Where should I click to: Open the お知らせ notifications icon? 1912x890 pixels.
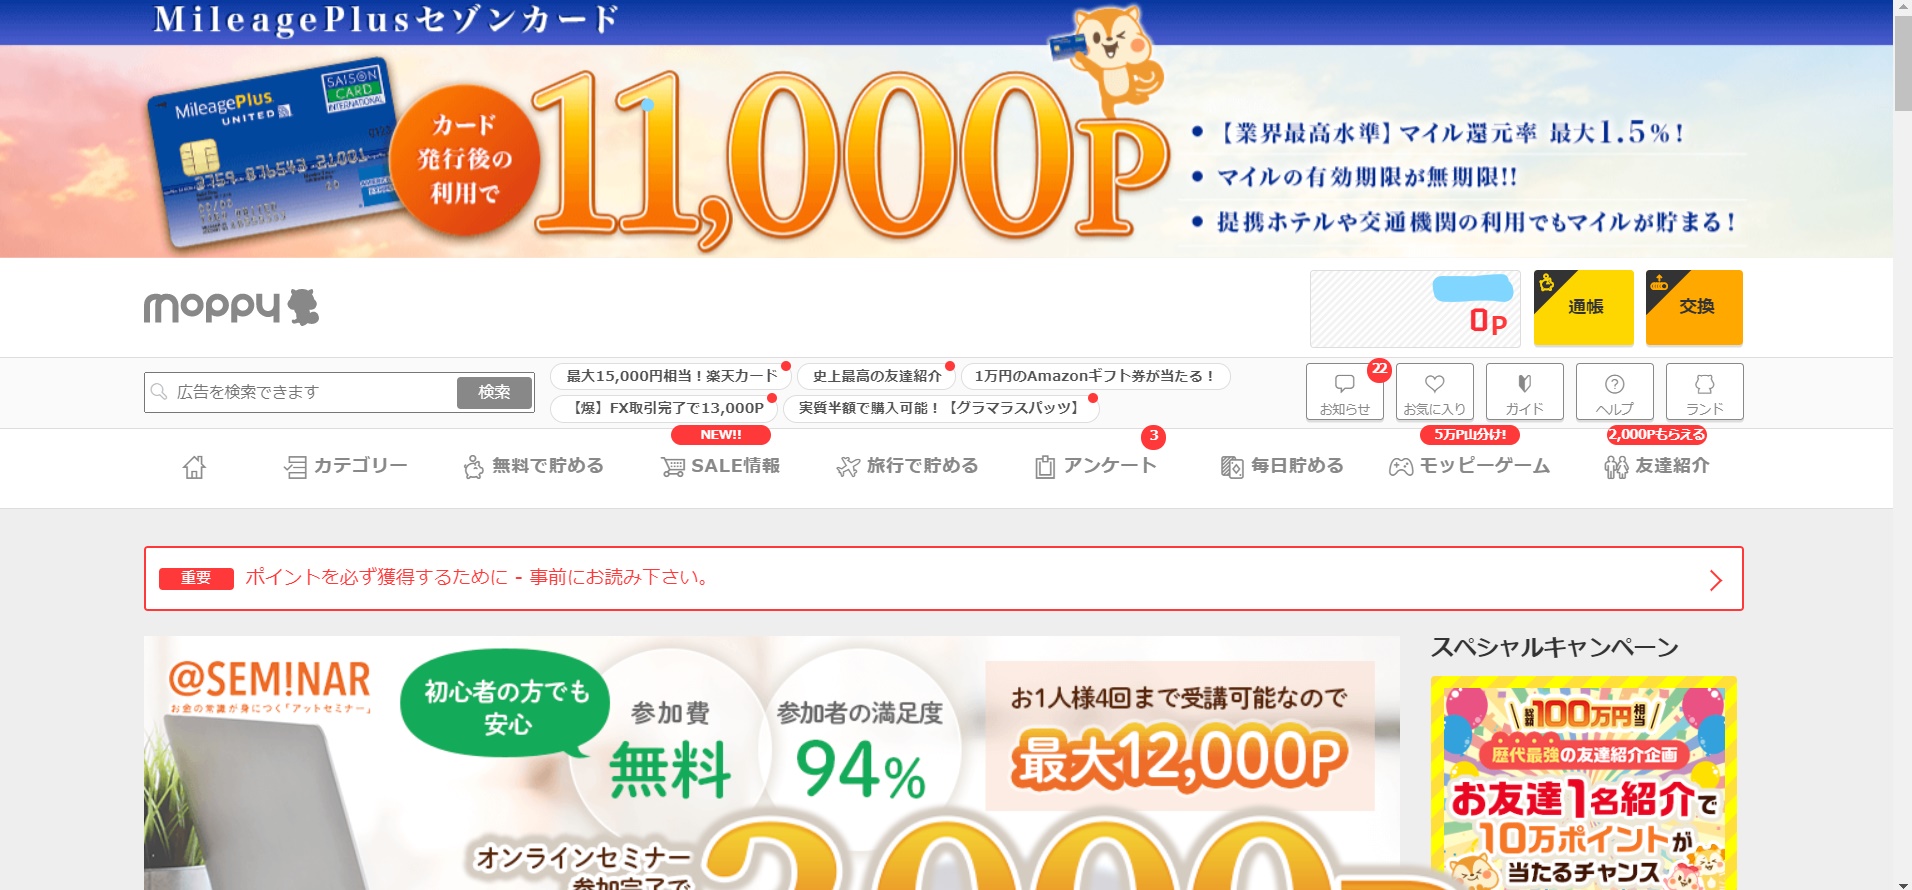1344,392
